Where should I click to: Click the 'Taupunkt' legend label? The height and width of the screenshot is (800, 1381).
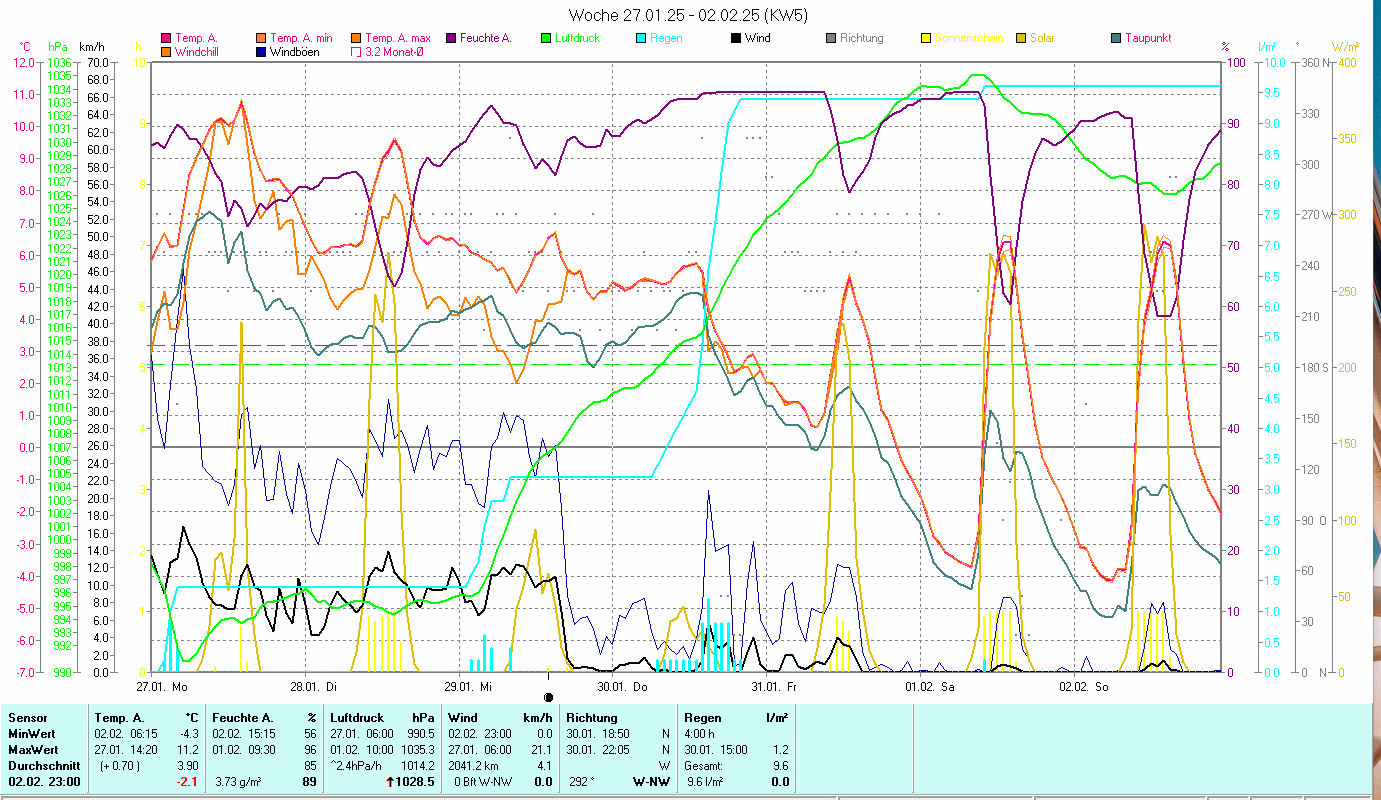point(1148,38)
